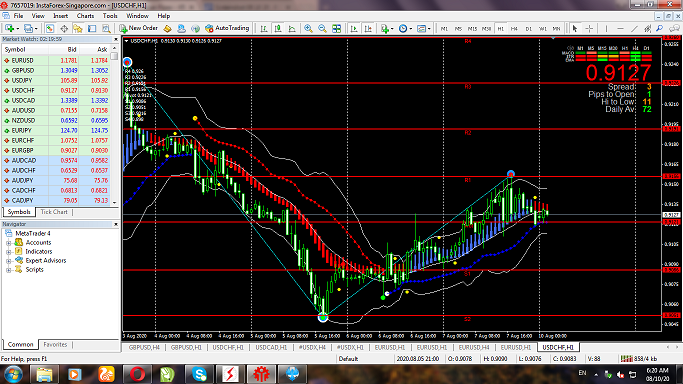Open the Windows Start button
Screen dimensions: 683x384
[13, 374]
